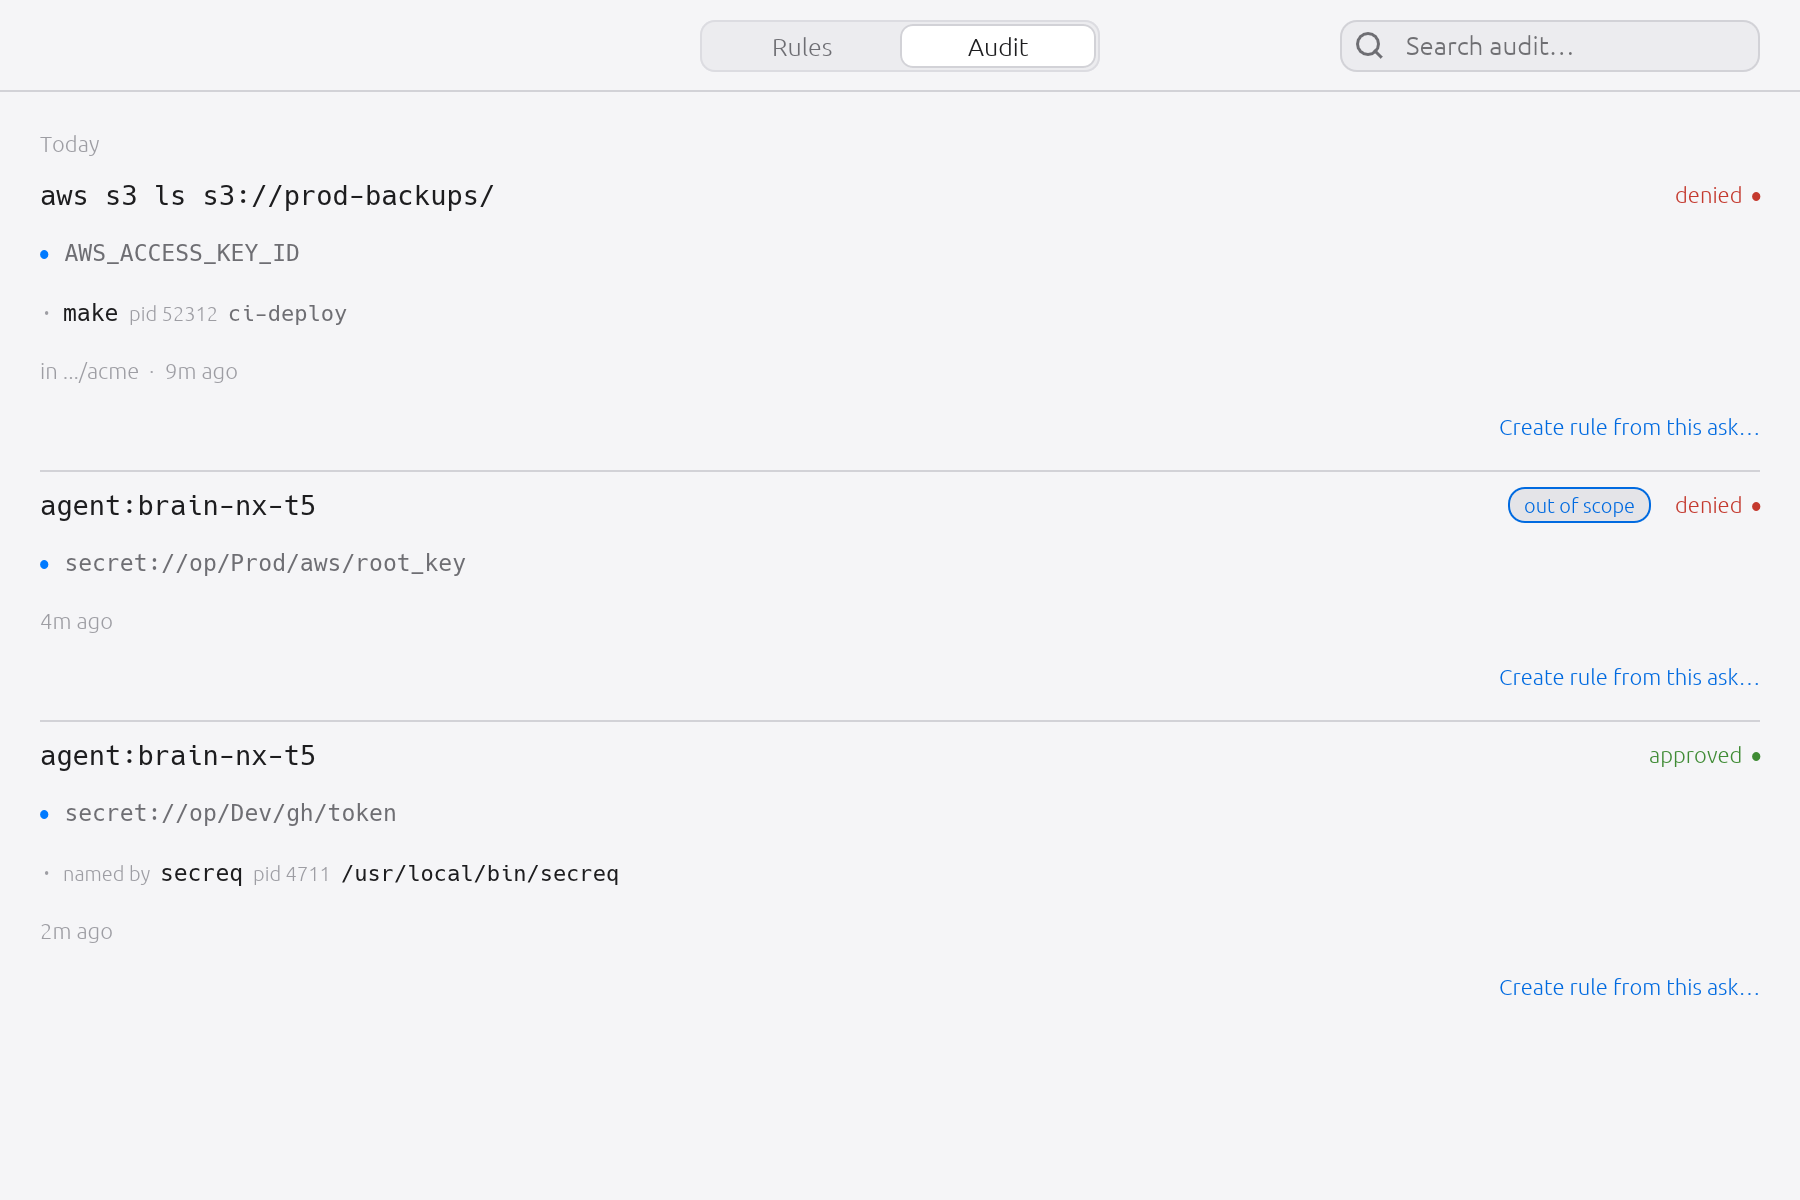Switch to the Rules tab
Viewport: 1800px width, 1200px height.
coord(802,47)
